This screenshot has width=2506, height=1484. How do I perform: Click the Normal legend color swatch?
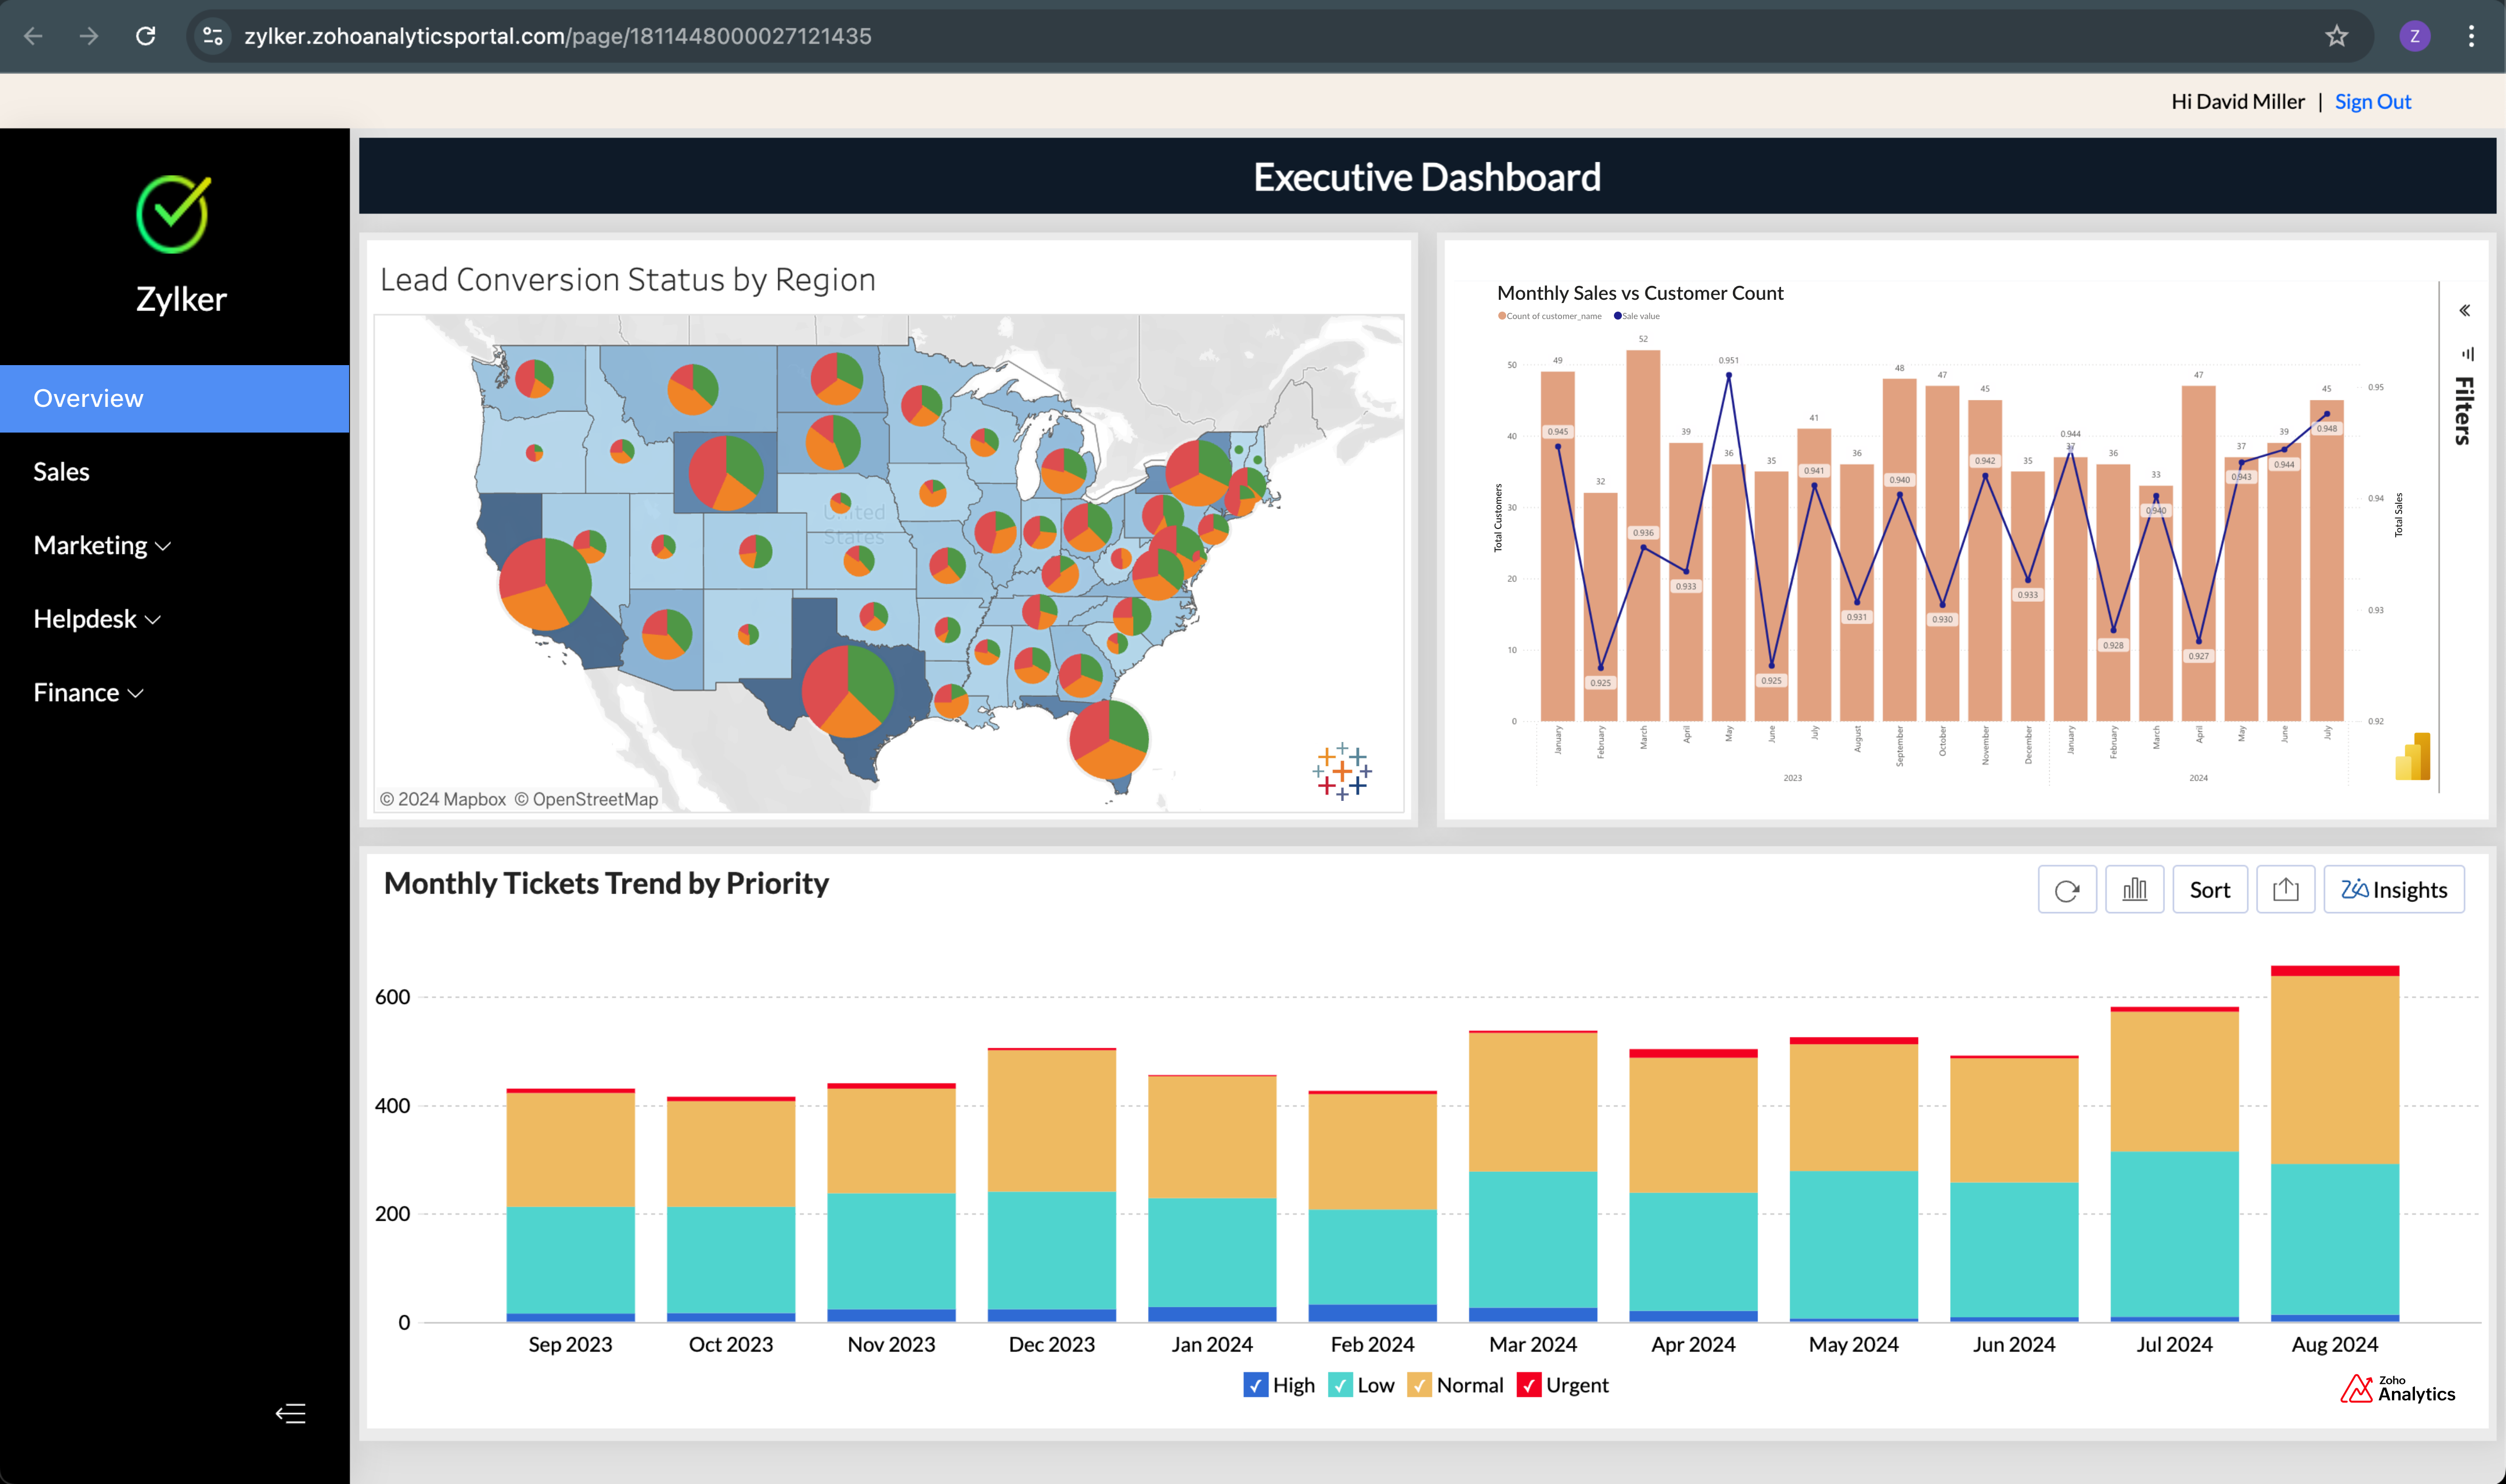pyautogui.click(x=1419, y=1385)
